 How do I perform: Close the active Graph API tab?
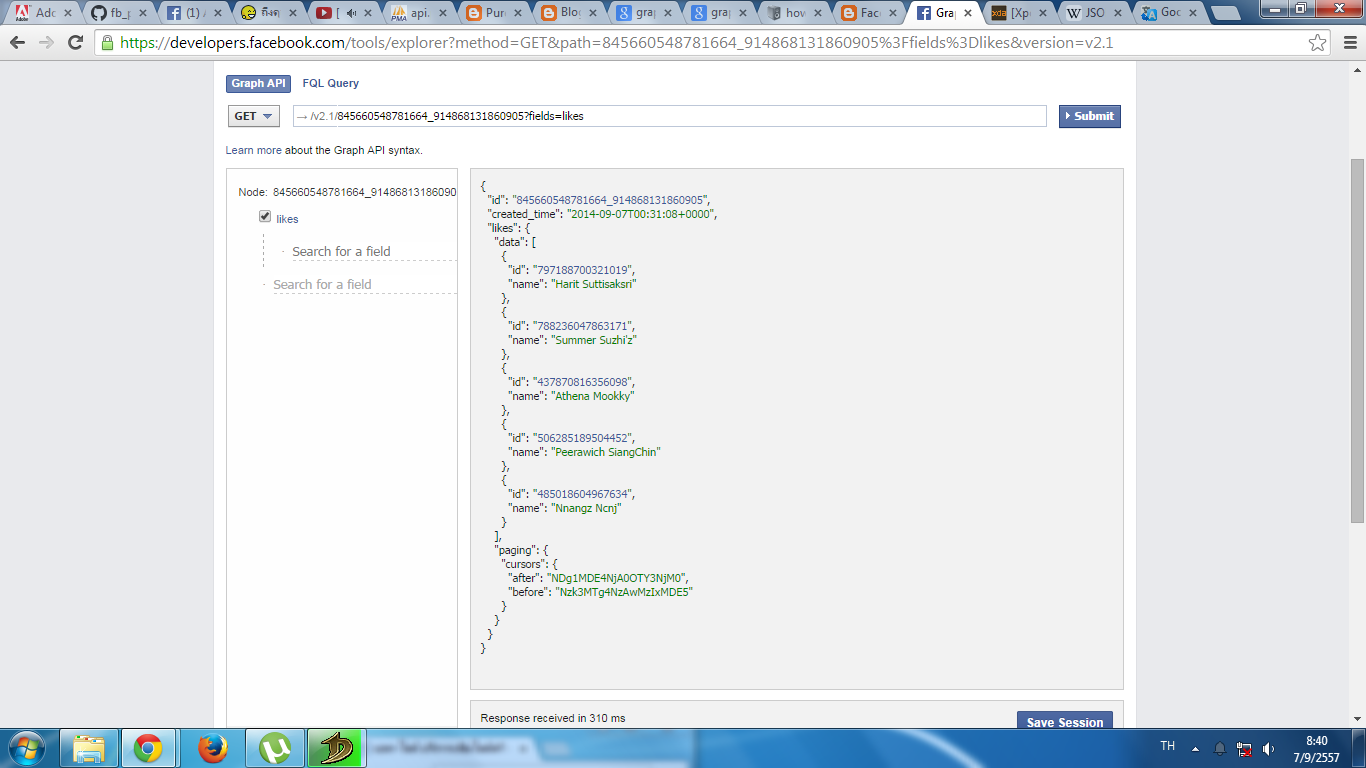click(967, 13)
